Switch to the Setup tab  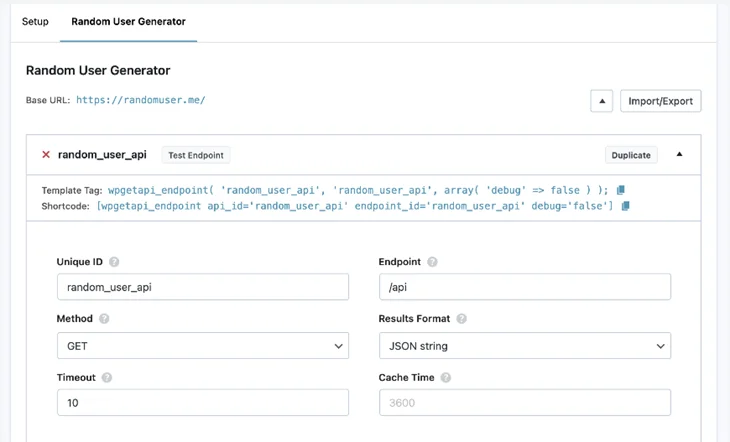[x=35, y=21]
